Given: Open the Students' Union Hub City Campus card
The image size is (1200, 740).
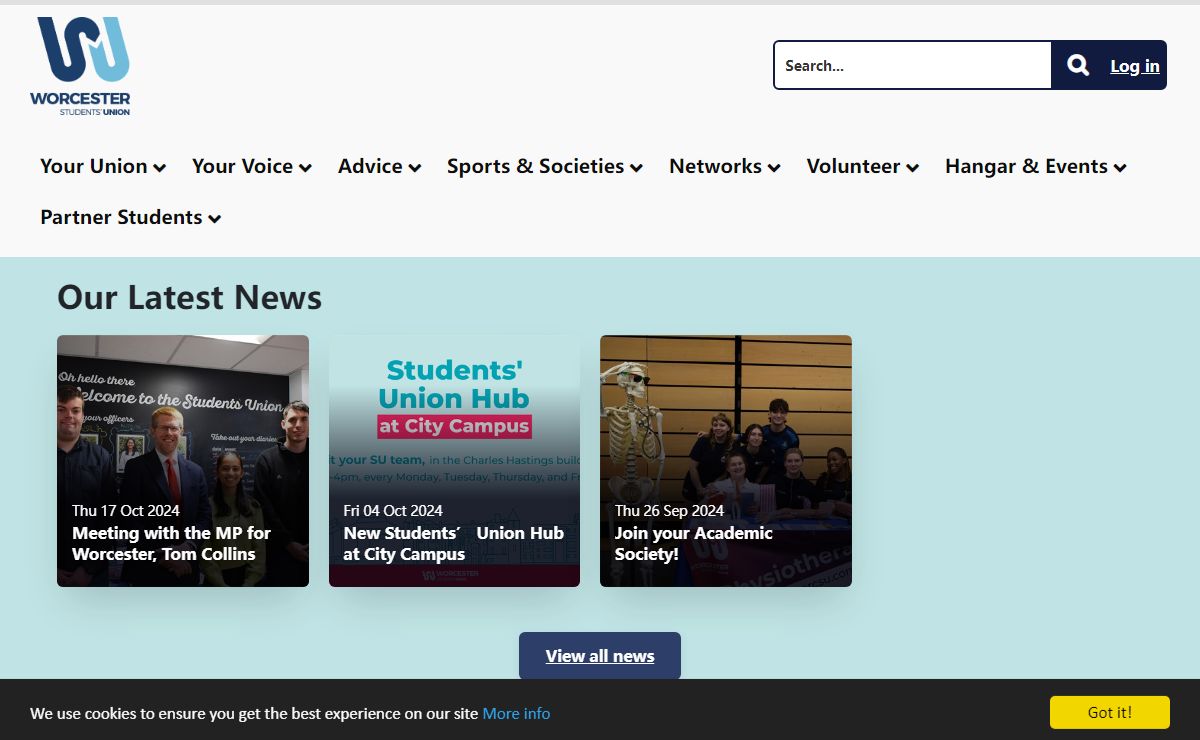Looking at the screenshot, I should [x=454, y=461].
